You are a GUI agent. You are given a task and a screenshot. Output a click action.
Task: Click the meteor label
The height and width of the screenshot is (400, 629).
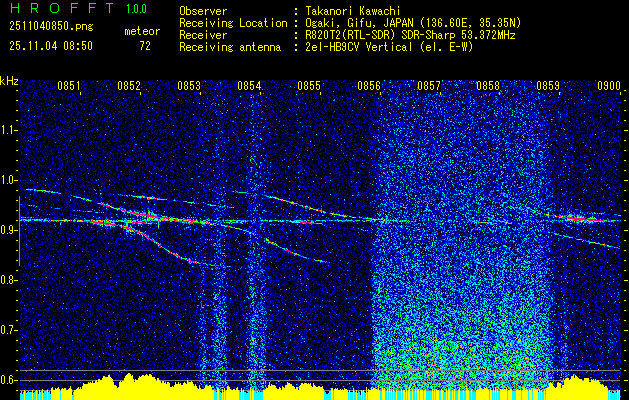pyautogui.click(x=142, y=31)
